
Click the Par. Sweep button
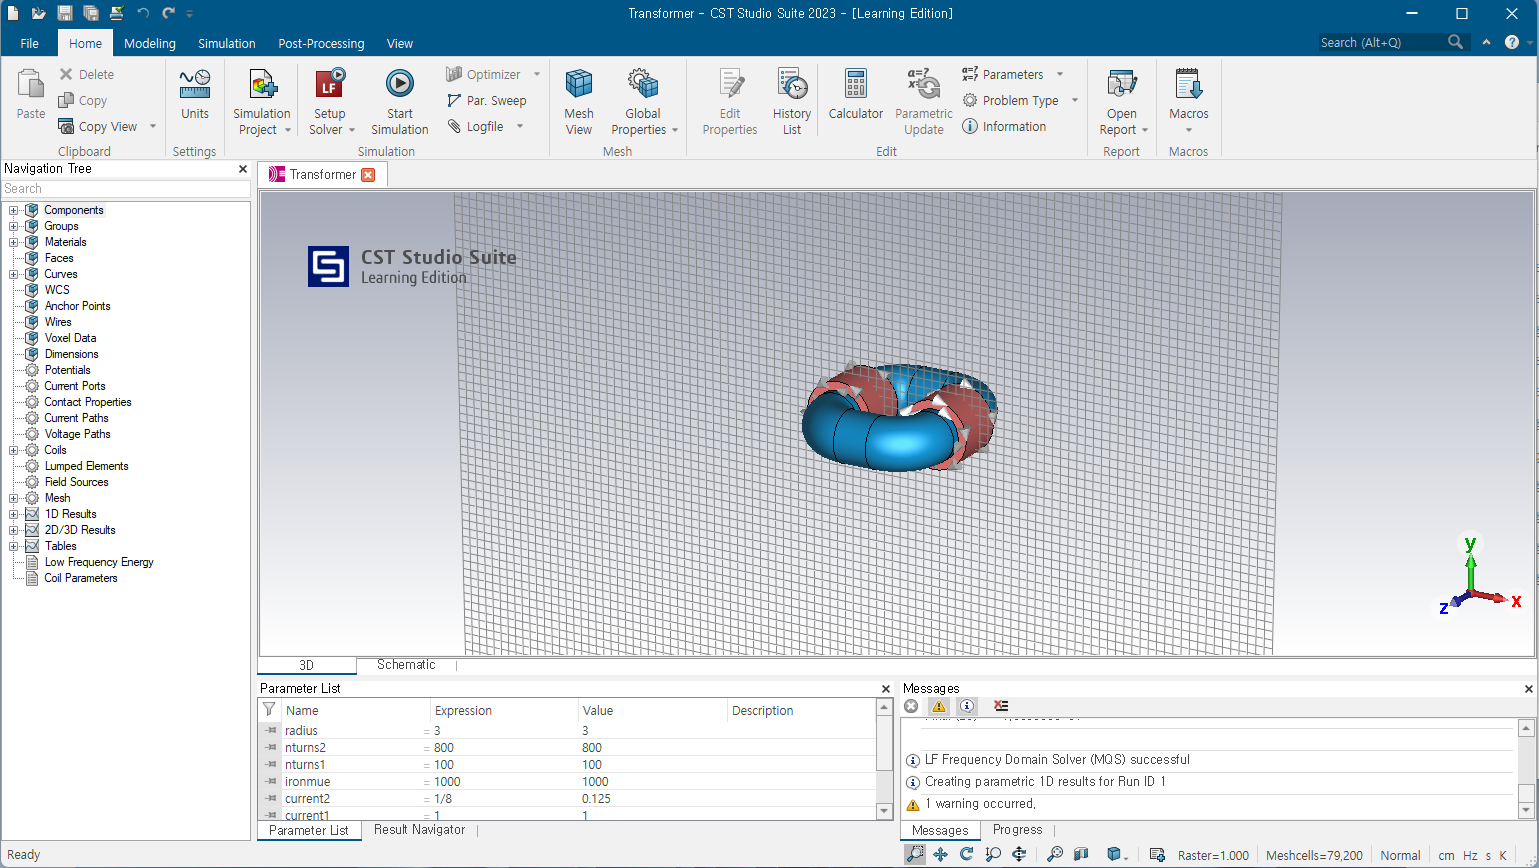tap(487, 101)
